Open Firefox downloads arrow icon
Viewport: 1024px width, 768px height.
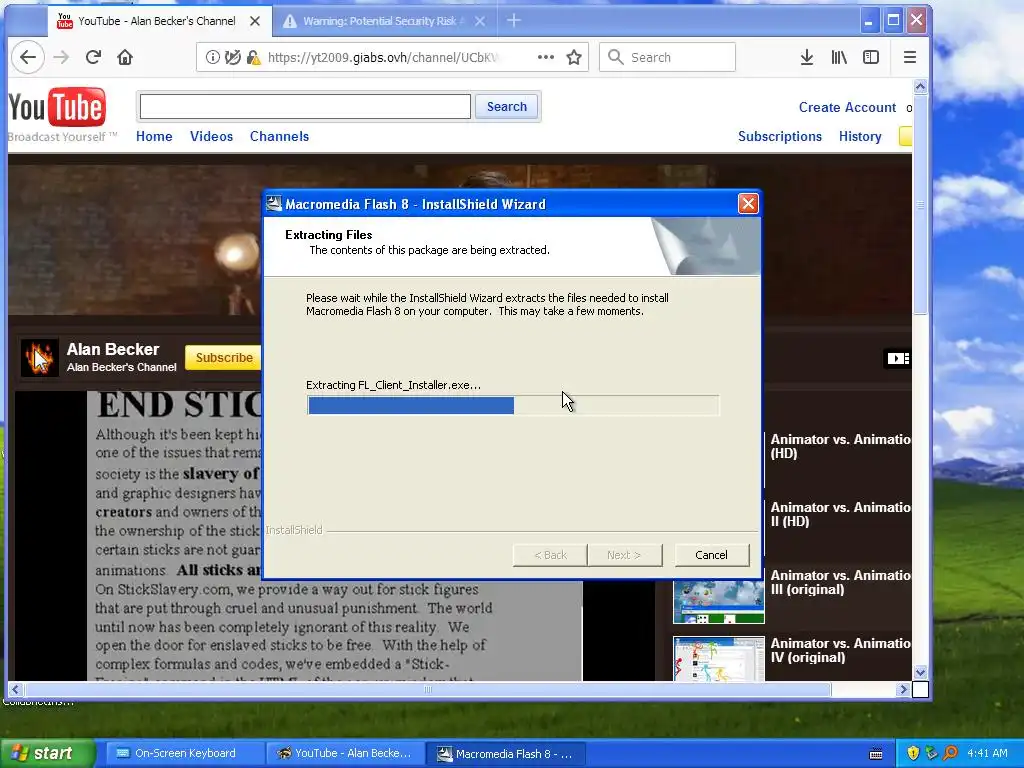point(807,57)
